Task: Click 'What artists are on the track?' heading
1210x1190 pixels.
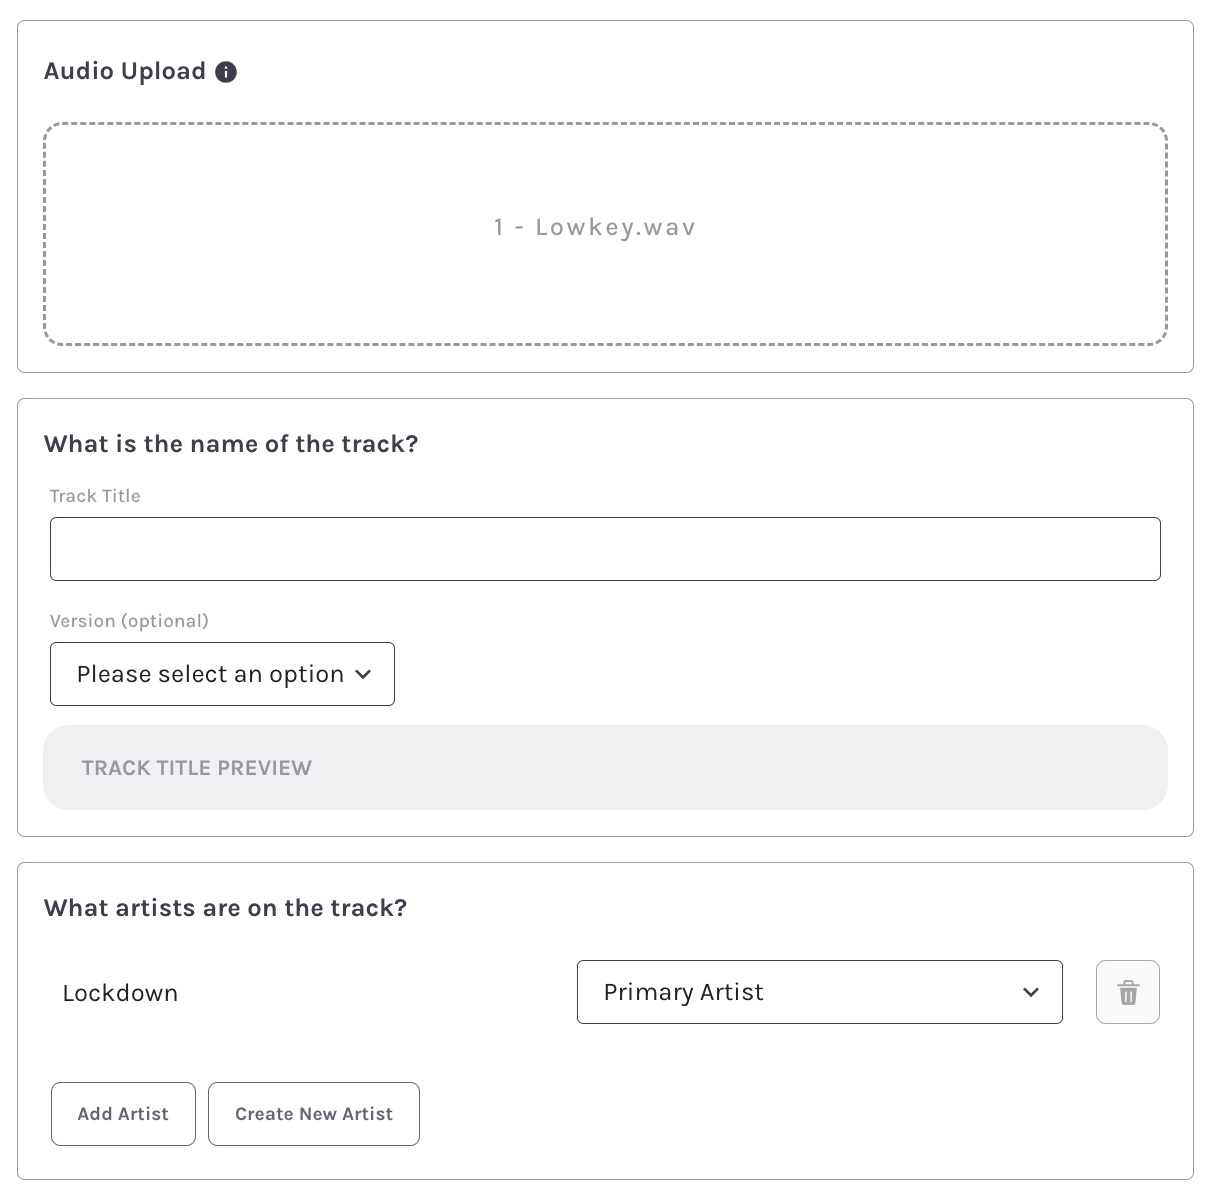Action: pyautogui.click(x=225, y=908)
